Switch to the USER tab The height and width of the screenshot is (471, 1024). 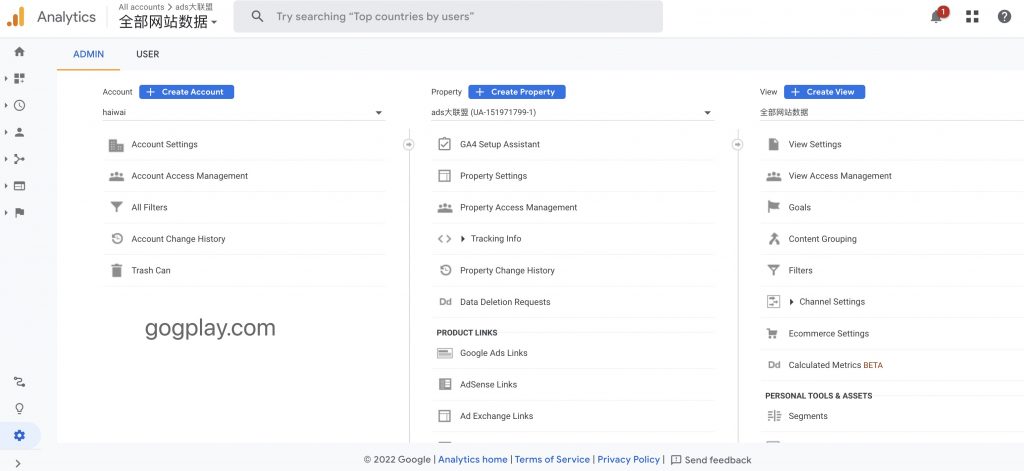click(x=148, y=54)
